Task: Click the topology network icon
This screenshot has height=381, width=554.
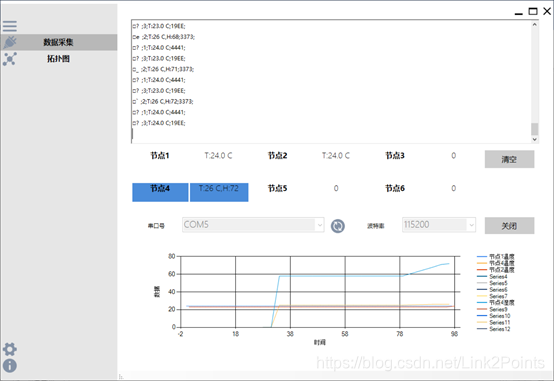Action: click(x=10, y=59)
